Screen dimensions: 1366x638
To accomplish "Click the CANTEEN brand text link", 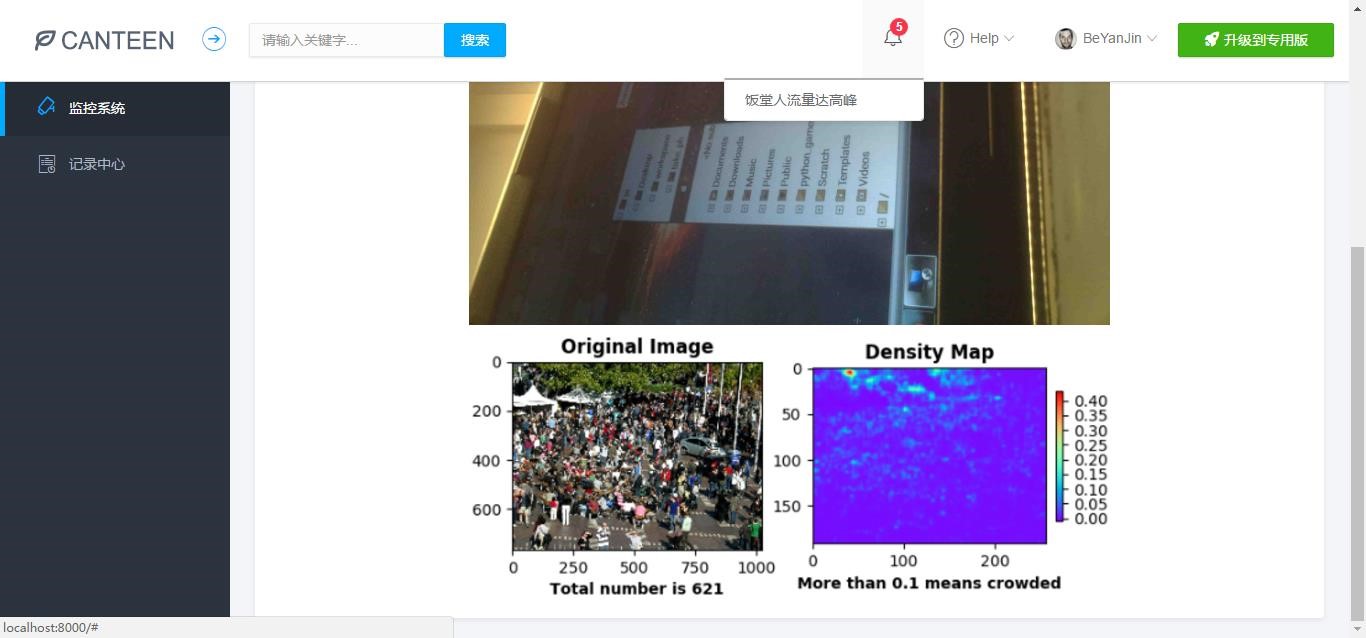I will (117, 40).
